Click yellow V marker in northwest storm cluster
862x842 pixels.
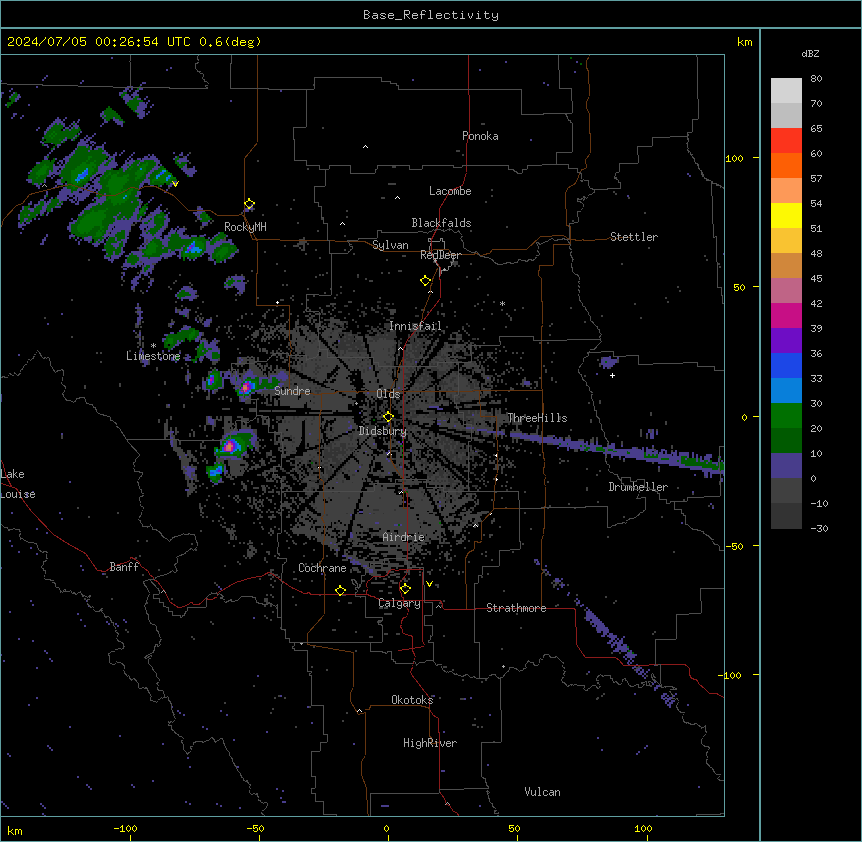pyautogui.click(x=175, y=184)
